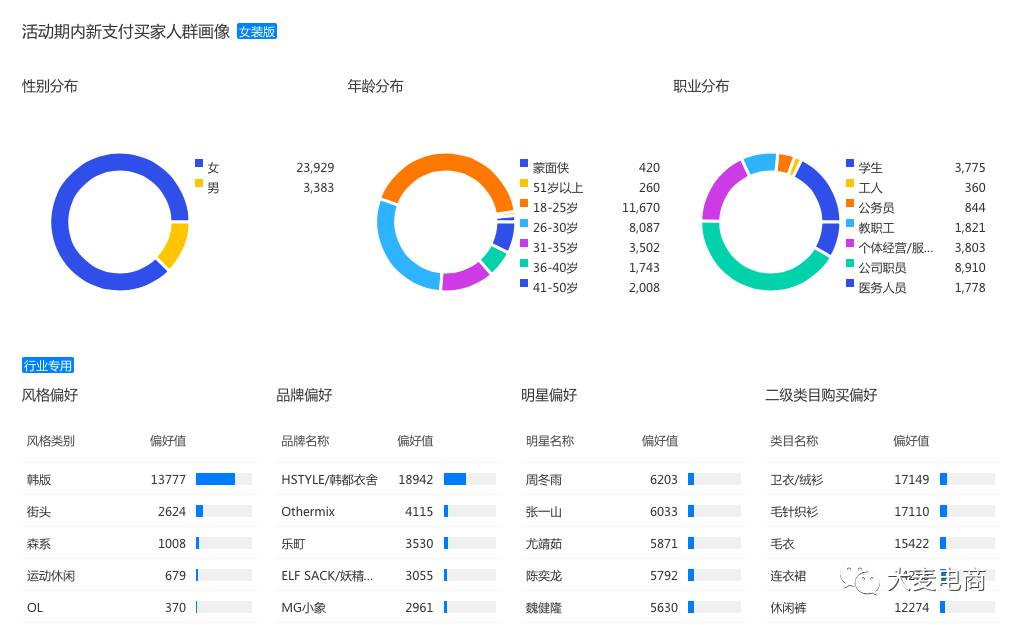Select the MG小象 brand row

[x=389, y=607]
